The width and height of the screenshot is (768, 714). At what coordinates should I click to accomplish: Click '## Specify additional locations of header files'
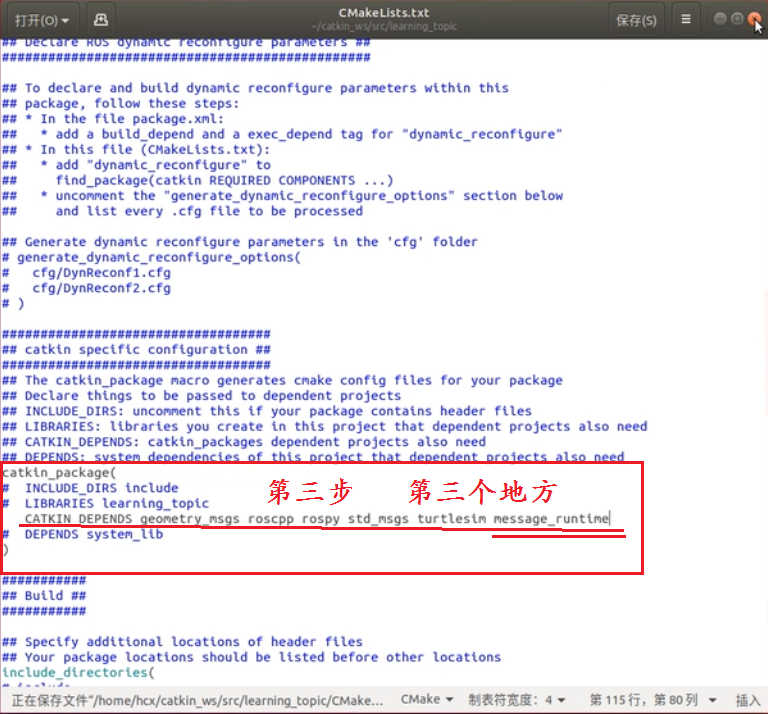tap(182, 642)
